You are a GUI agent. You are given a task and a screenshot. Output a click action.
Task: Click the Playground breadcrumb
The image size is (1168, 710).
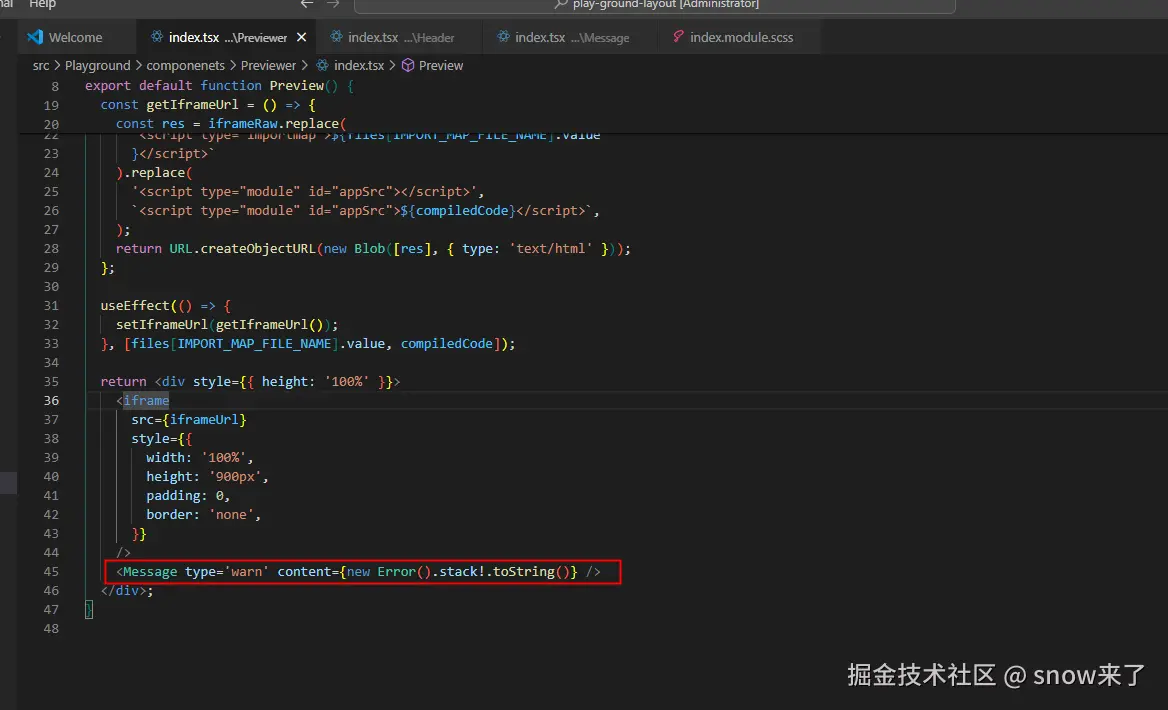coord(98,66)
